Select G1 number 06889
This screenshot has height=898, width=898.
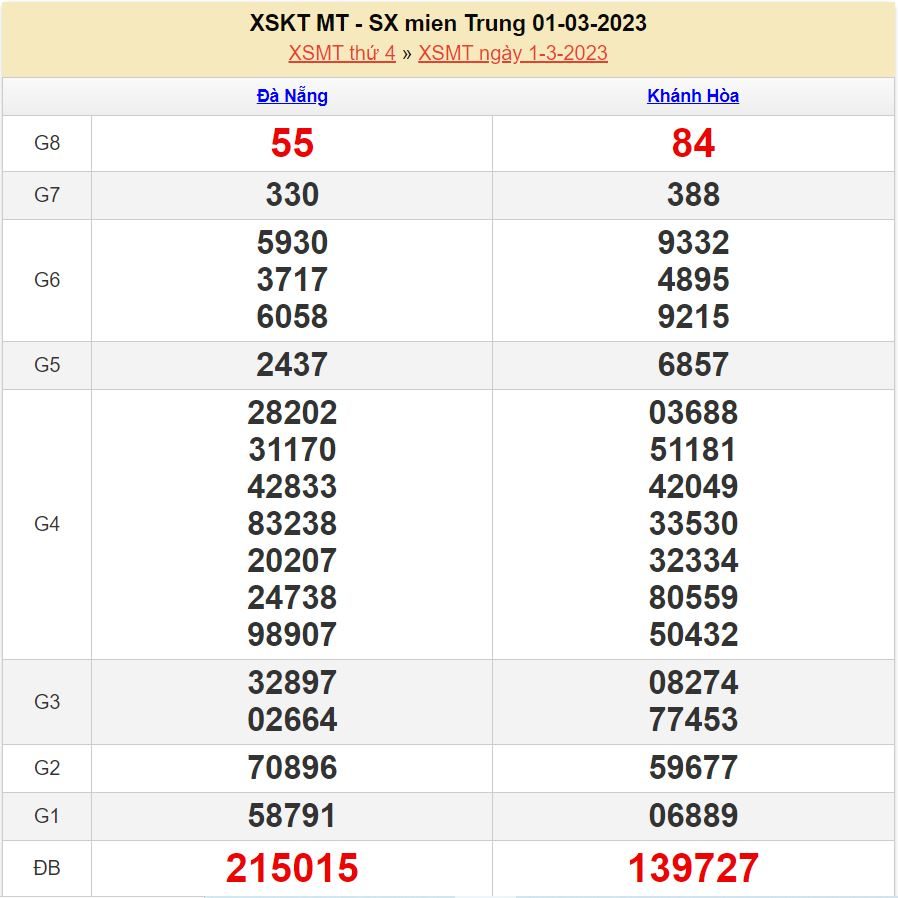pyautogui.click(x=693, y=816)
